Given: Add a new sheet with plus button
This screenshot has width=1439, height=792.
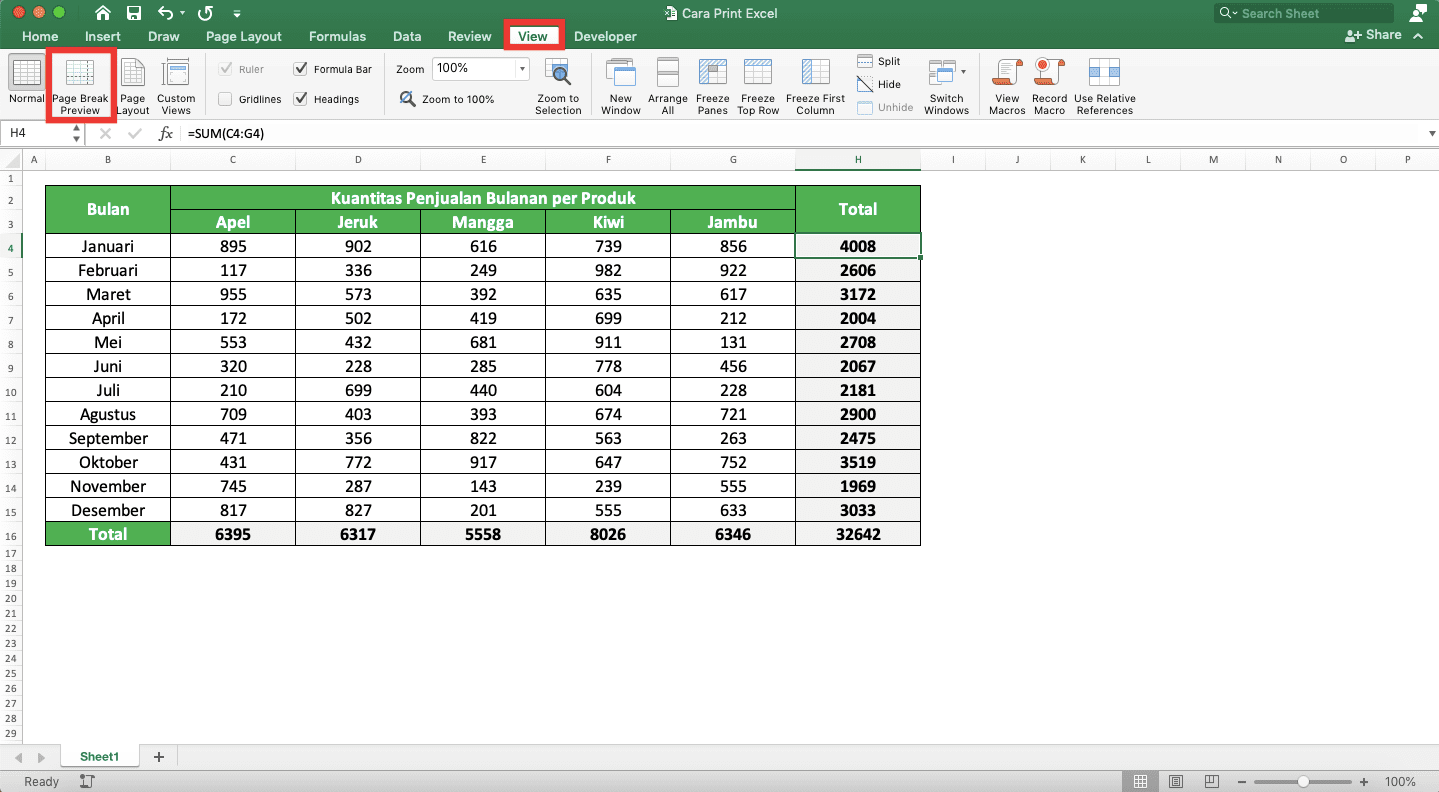Looking at the screenshot, I should (x=158, y=757).
